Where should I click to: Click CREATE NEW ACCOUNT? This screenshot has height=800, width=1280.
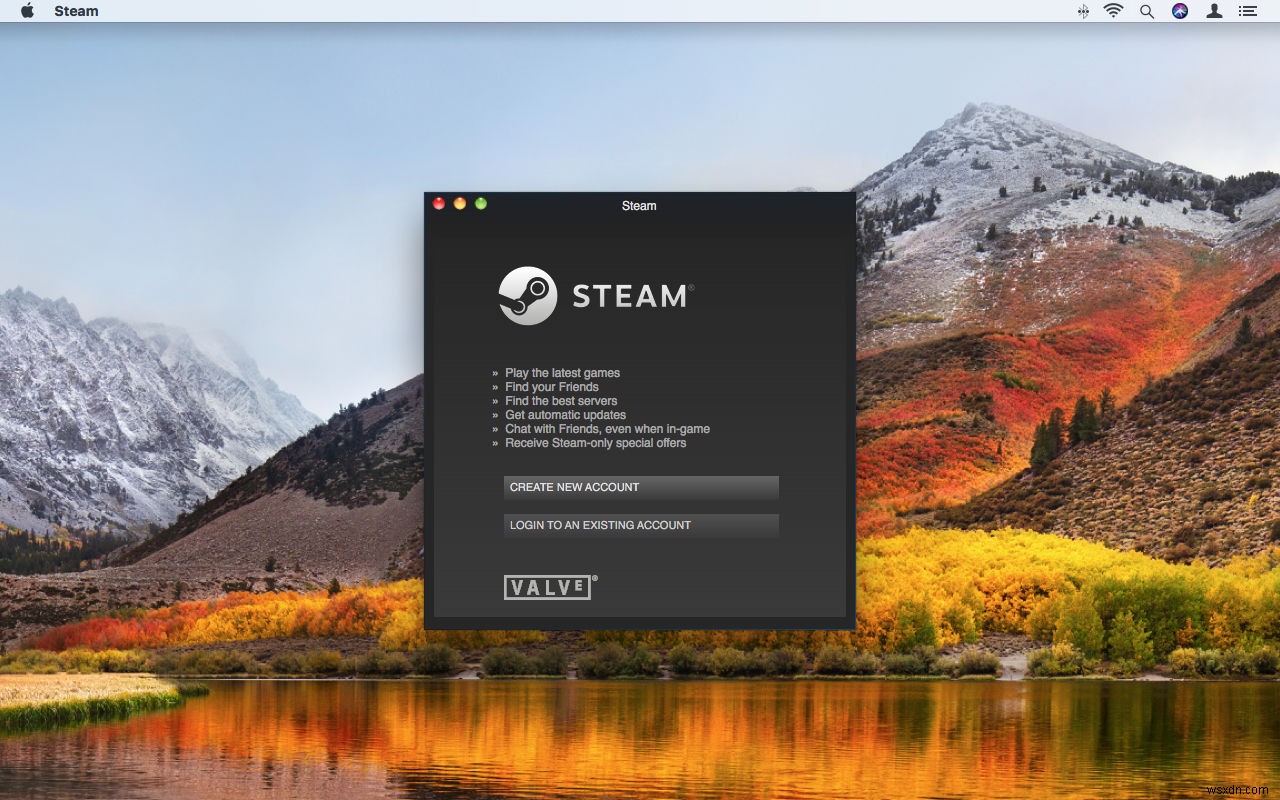(640, 487)
